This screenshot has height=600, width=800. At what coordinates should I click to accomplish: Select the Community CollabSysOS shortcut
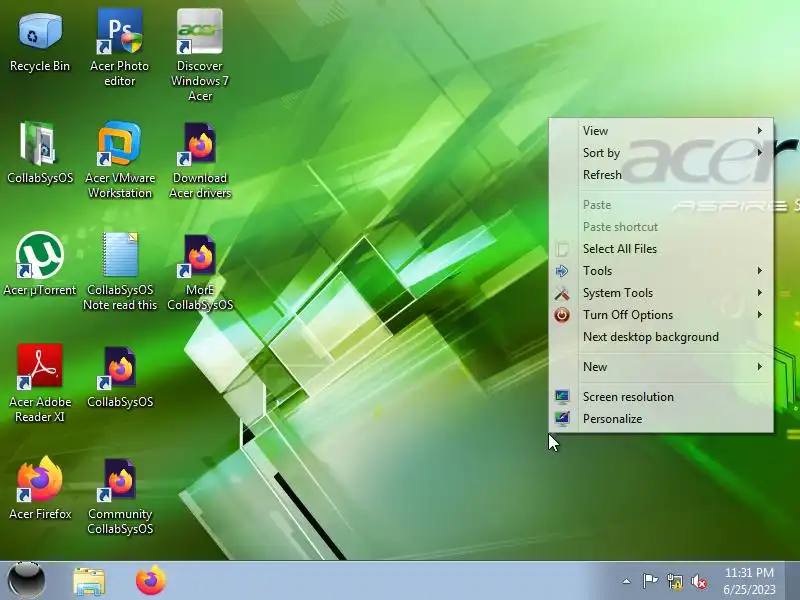click(x=119, y=496)
